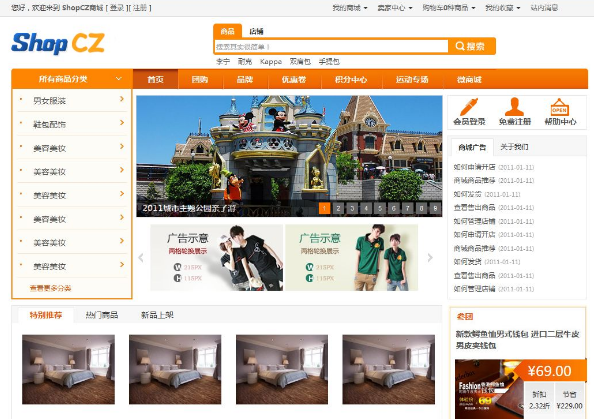The image size is (594, 419).
Task: Click the 注册 link in the welcome text
Action: pyautogui.click(x=140, y=8)
